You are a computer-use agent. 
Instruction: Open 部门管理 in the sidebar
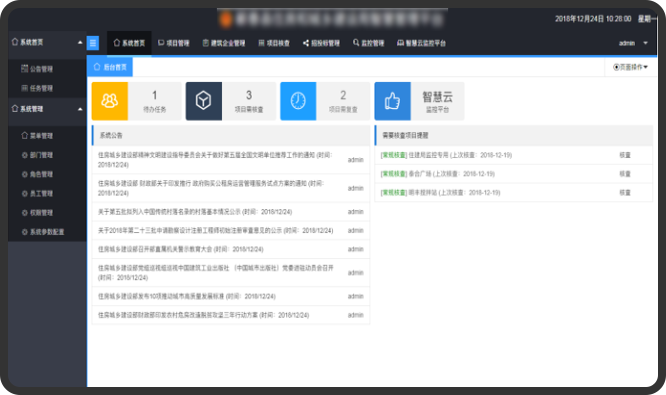pyautogui.click(x=37, y=155)
